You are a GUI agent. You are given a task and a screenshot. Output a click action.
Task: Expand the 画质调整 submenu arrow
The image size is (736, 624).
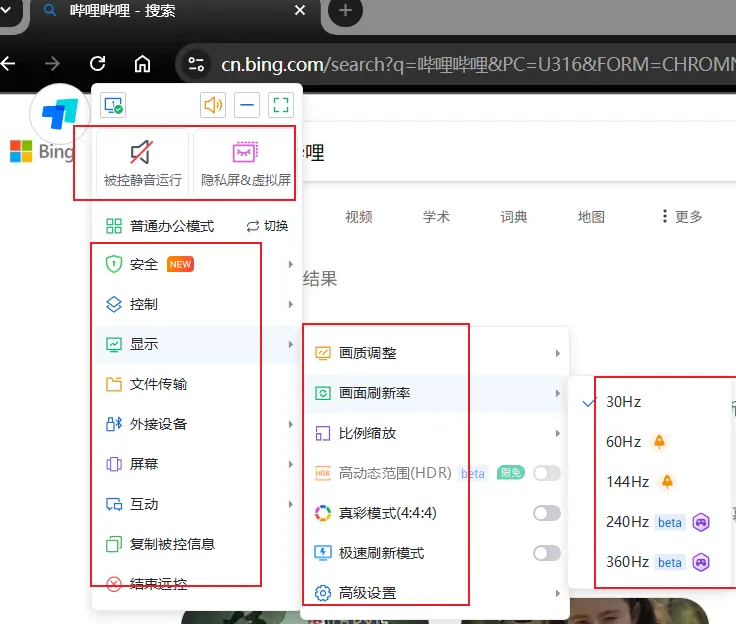(x=557, y=353)
